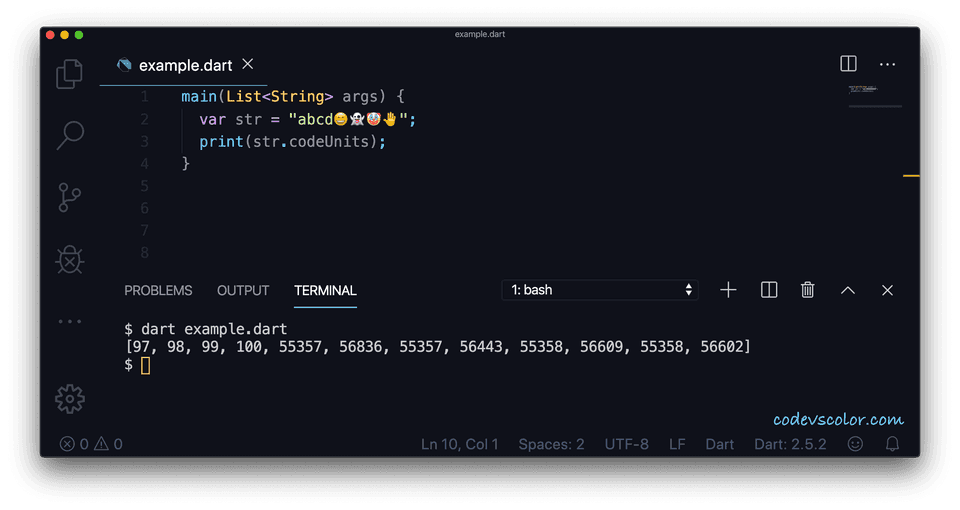Close the terminal panel
Screen dimensions: 960x510
click(x=887, y=290)
